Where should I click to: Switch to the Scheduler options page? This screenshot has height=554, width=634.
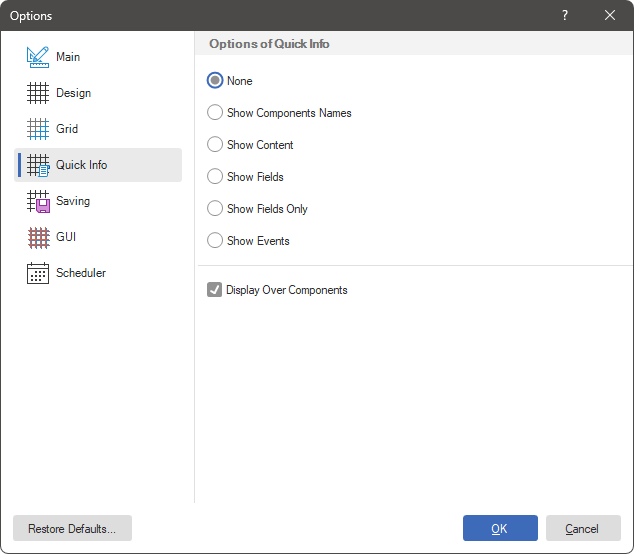(81, 273)
